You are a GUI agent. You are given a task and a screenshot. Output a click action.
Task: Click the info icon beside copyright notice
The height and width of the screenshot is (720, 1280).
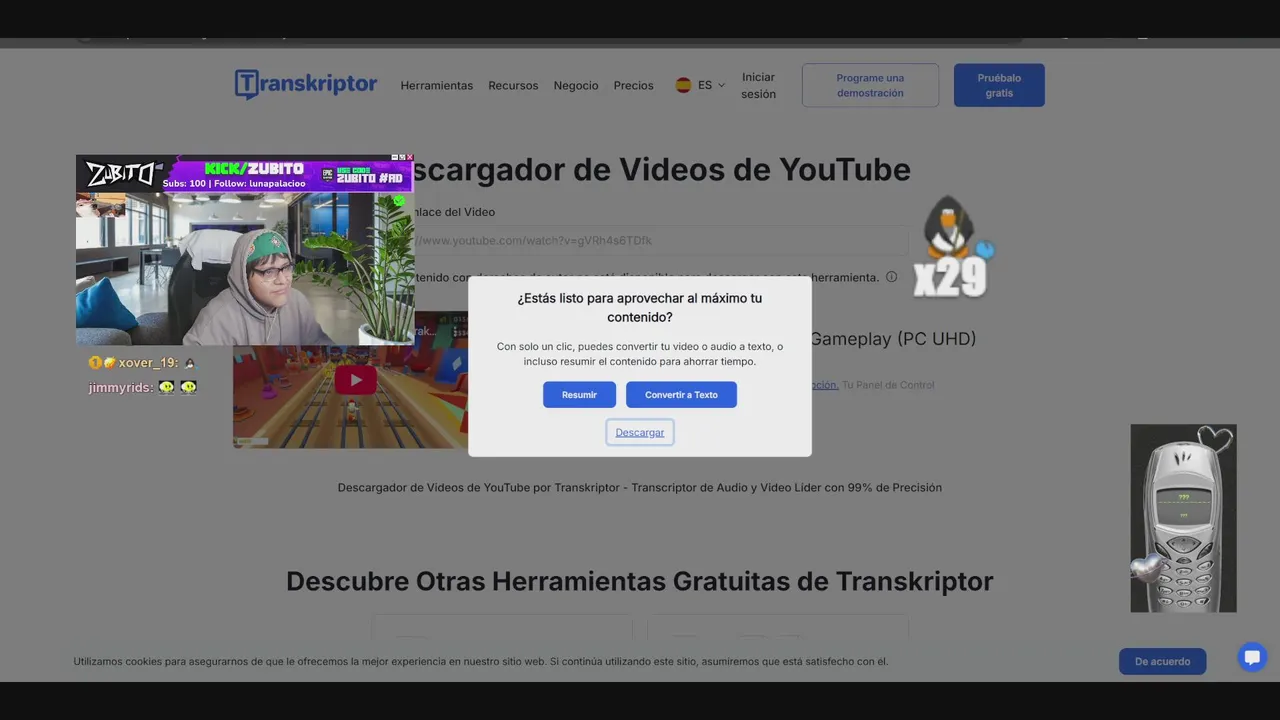891,277
